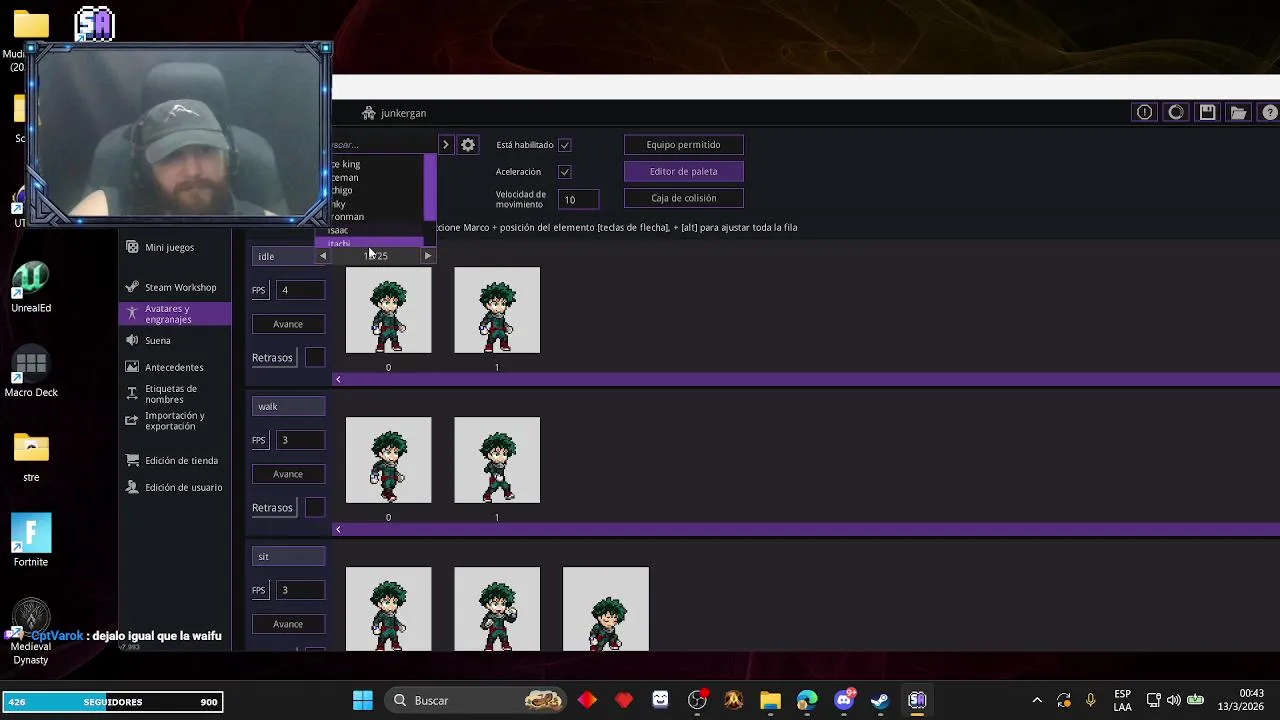Open Steam from taskbar
This screenshot has height=720, width=1280.
coord(880,700)
